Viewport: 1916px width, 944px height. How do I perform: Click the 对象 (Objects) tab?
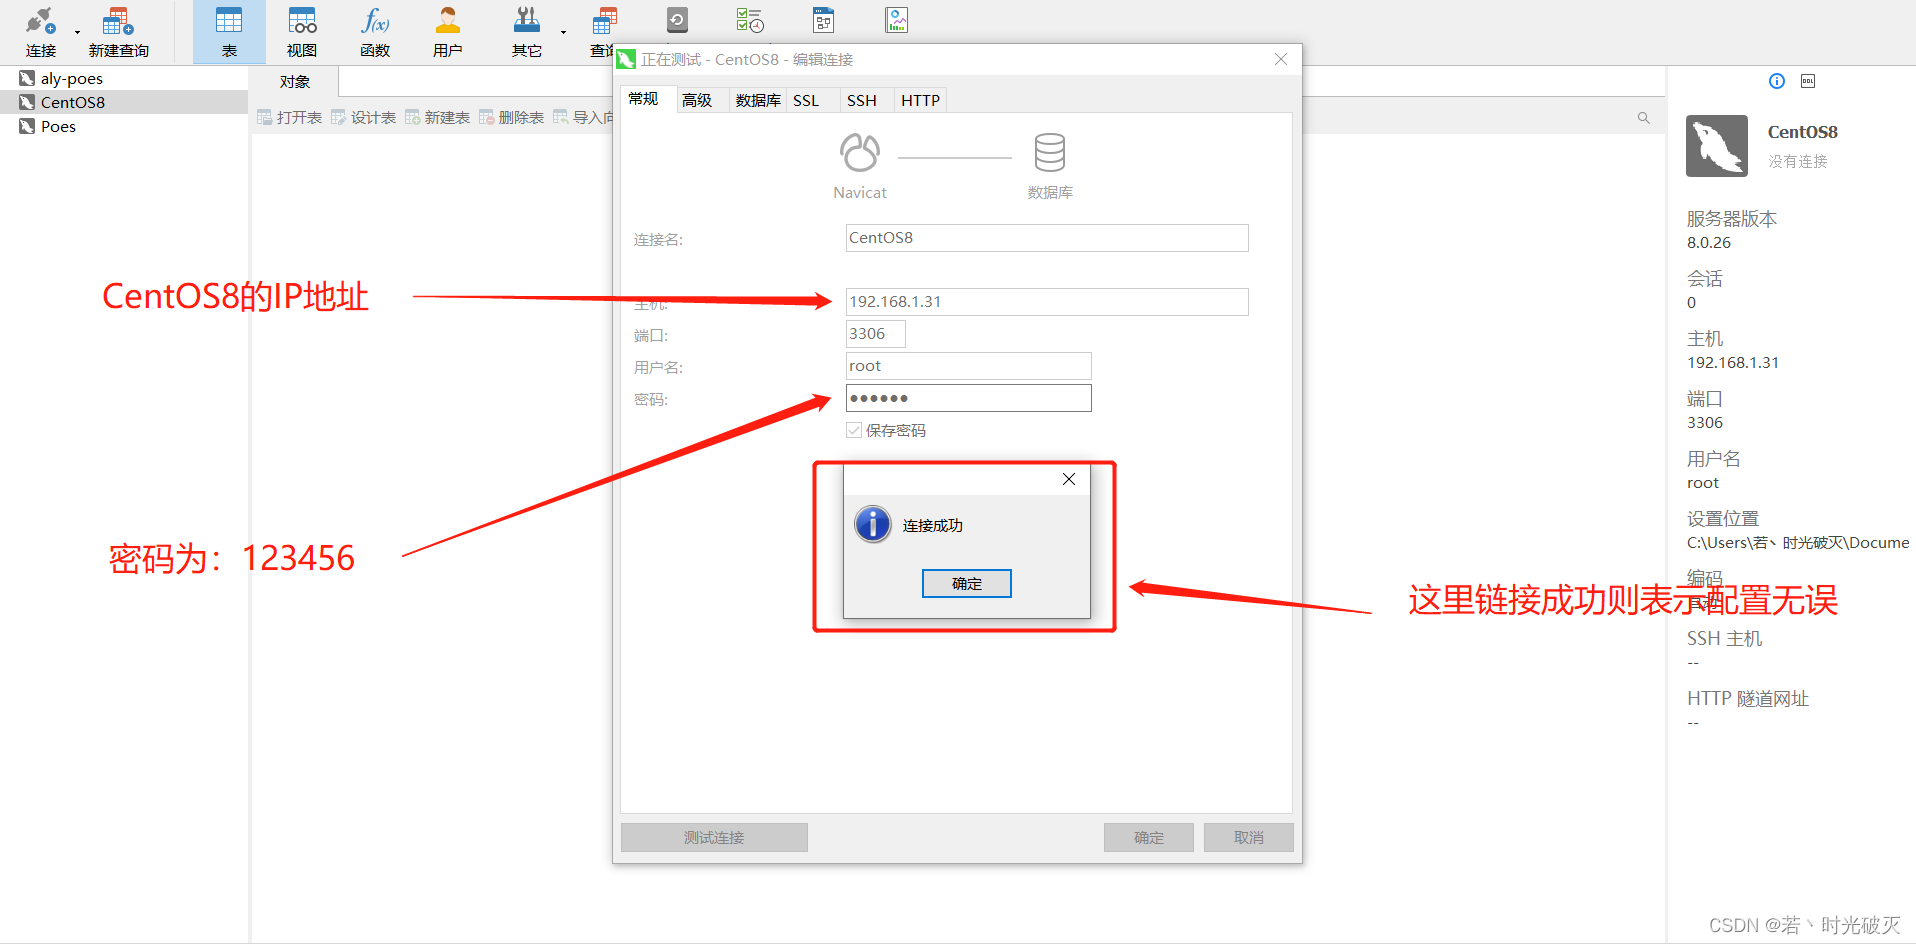294,82
